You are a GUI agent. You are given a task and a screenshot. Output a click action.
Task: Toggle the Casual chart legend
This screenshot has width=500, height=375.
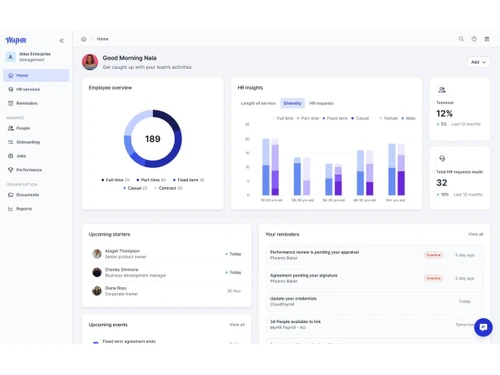360,118
